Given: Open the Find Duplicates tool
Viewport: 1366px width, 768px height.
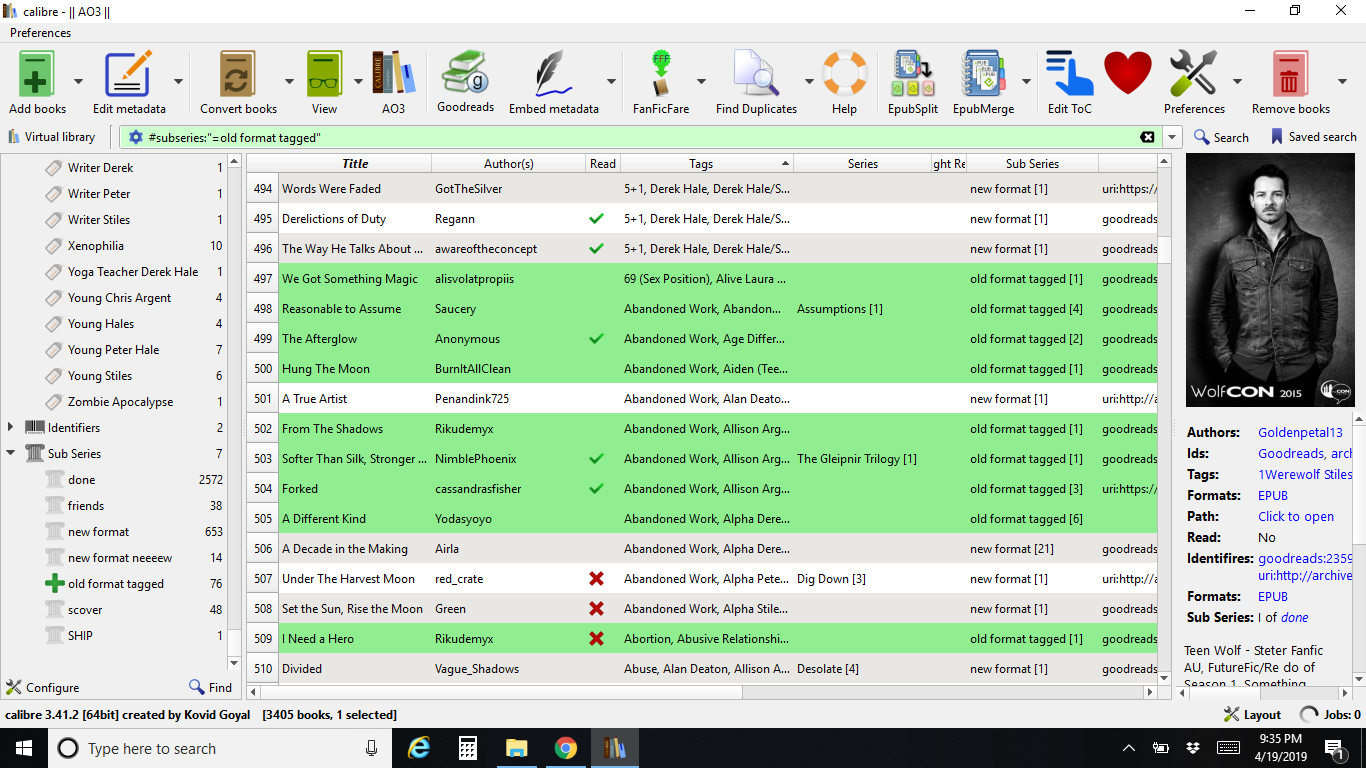Looking at the screenshot, I should click(x=755, y=76).
